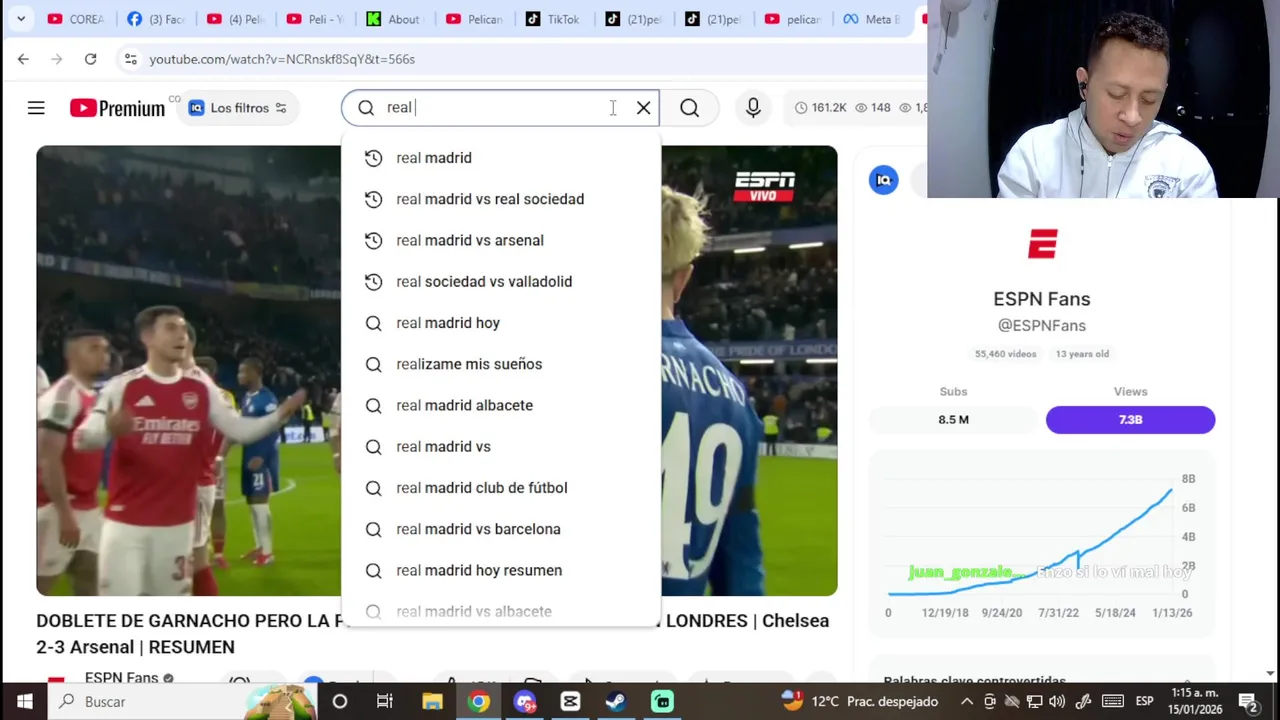Click the taskbar Buscar search box

coord(184,702)
